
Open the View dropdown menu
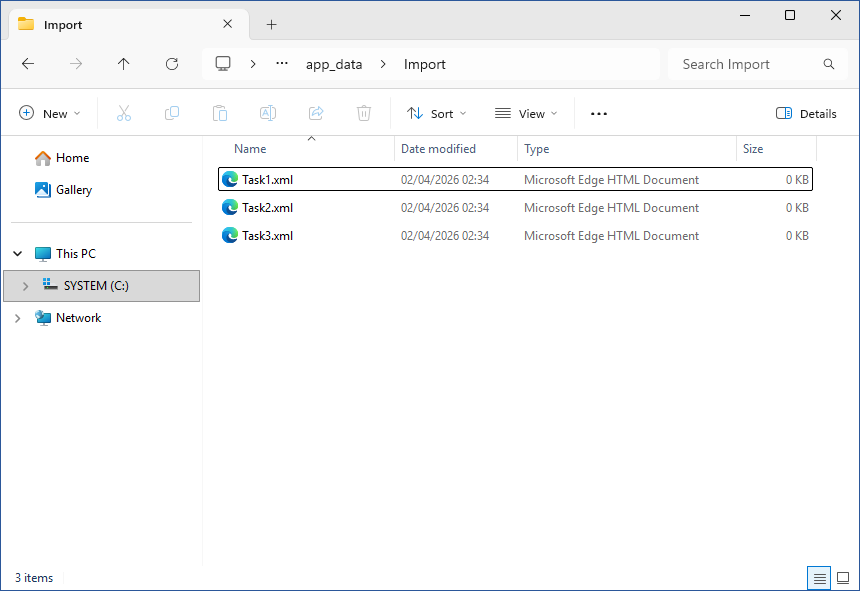tap(526, 114)
